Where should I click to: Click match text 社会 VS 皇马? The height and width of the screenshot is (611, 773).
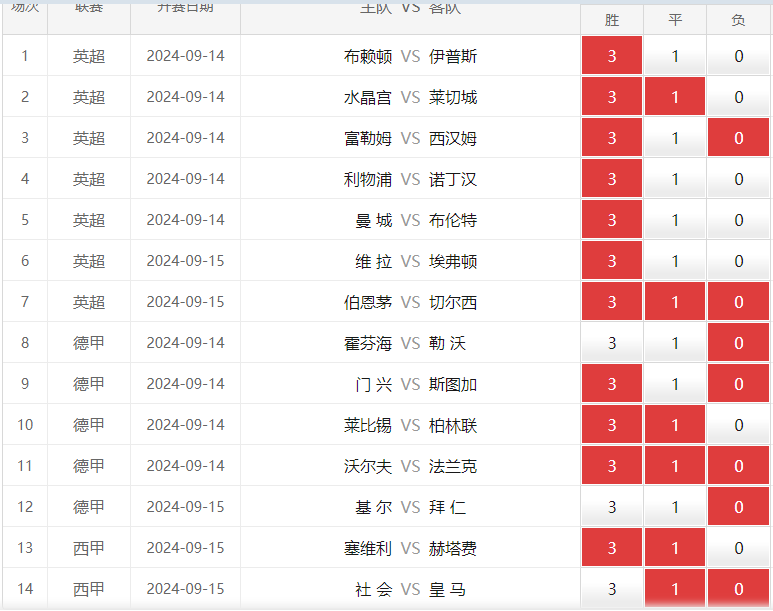(x=410, y=588)
